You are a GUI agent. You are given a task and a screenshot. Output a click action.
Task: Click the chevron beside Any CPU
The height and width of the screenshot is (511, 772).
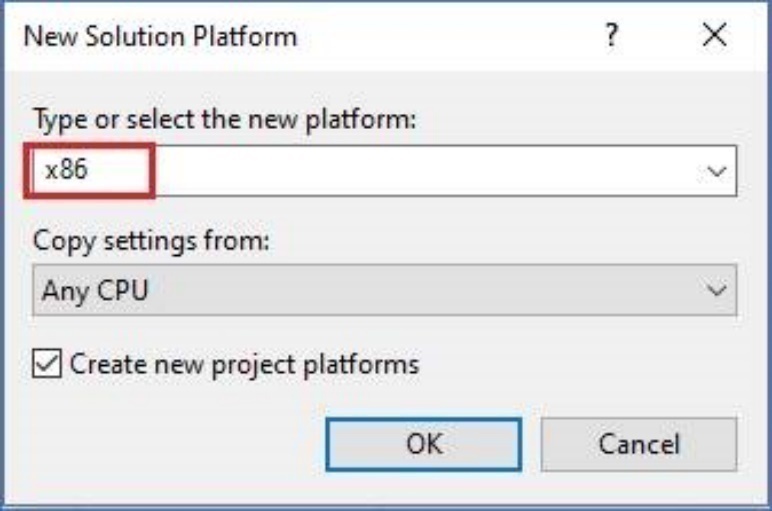(x=716, y=291)
